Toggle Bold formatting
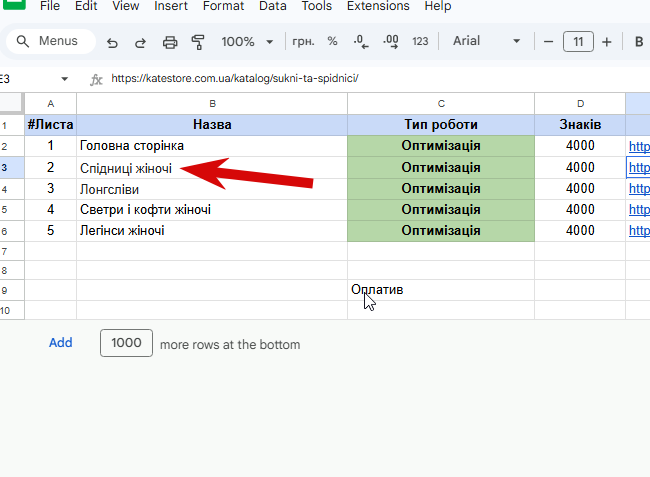Viewport: 650px width, 477px height. pos(639,41)
